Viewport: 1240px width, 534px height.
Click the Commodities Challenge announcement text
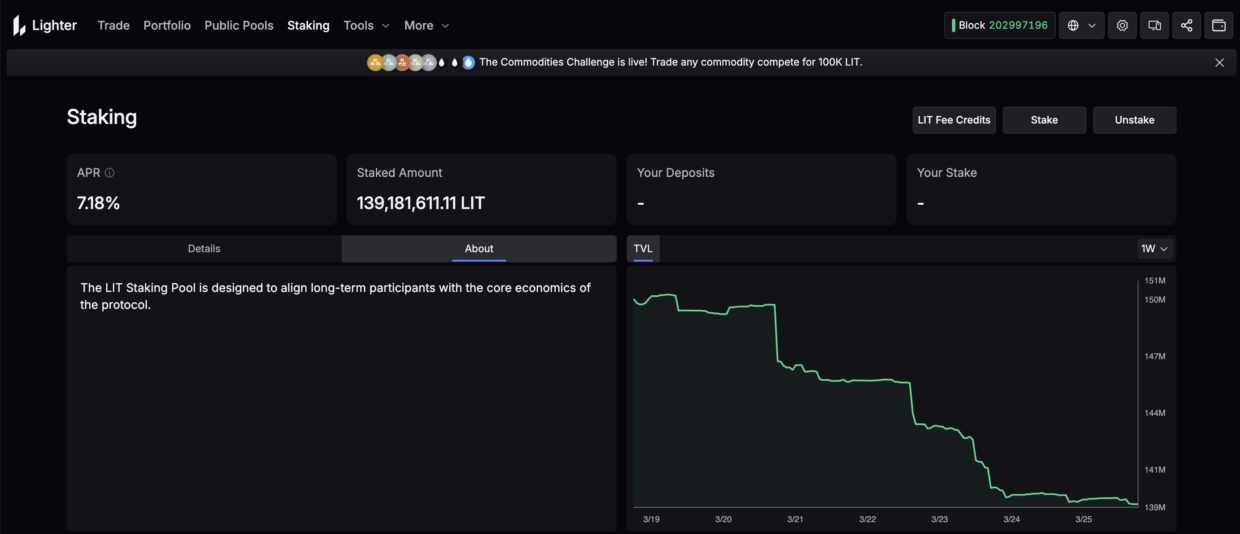[x=670, y=62]
